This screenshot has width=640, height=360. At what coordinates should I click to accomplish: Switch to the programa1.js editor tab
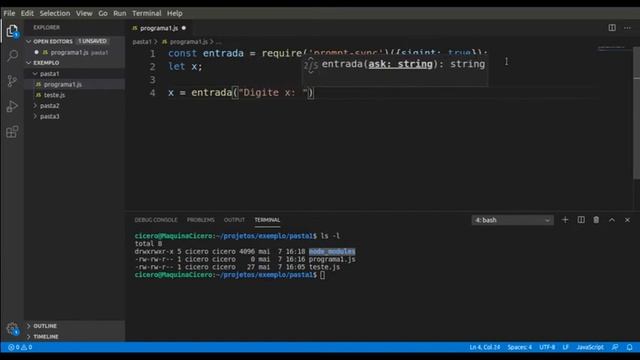point(158,28)
